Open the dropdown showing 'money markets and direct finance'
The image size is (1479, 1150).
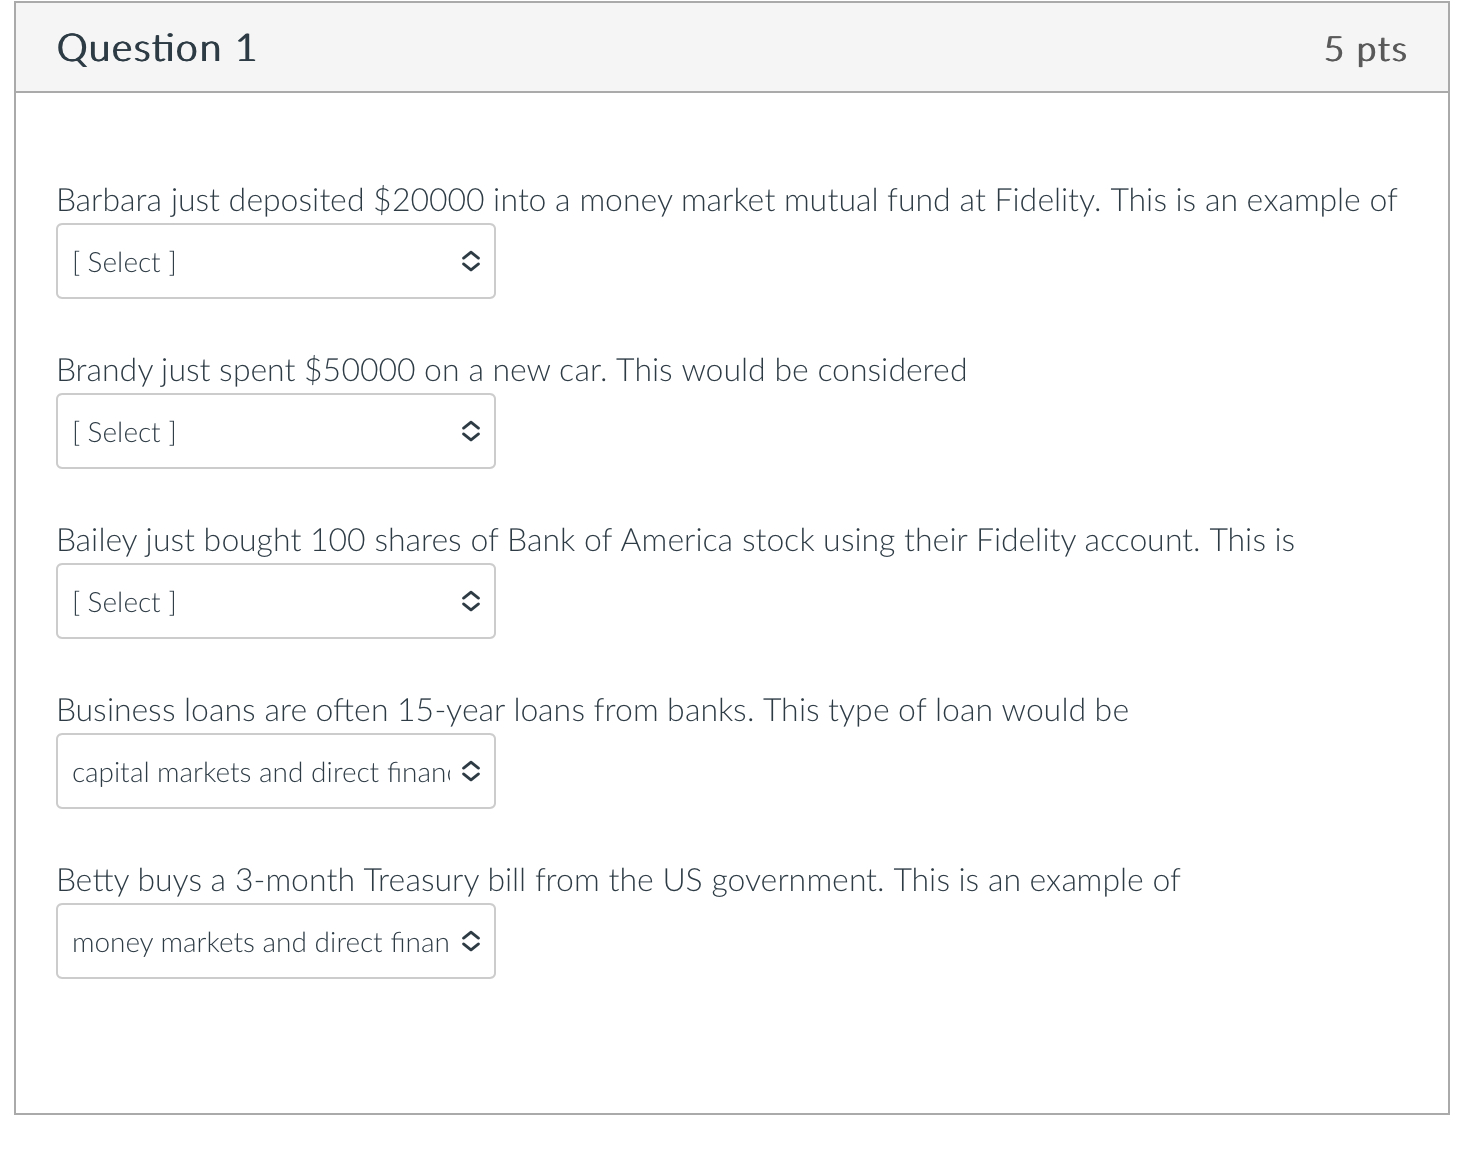tap(275, 941)
